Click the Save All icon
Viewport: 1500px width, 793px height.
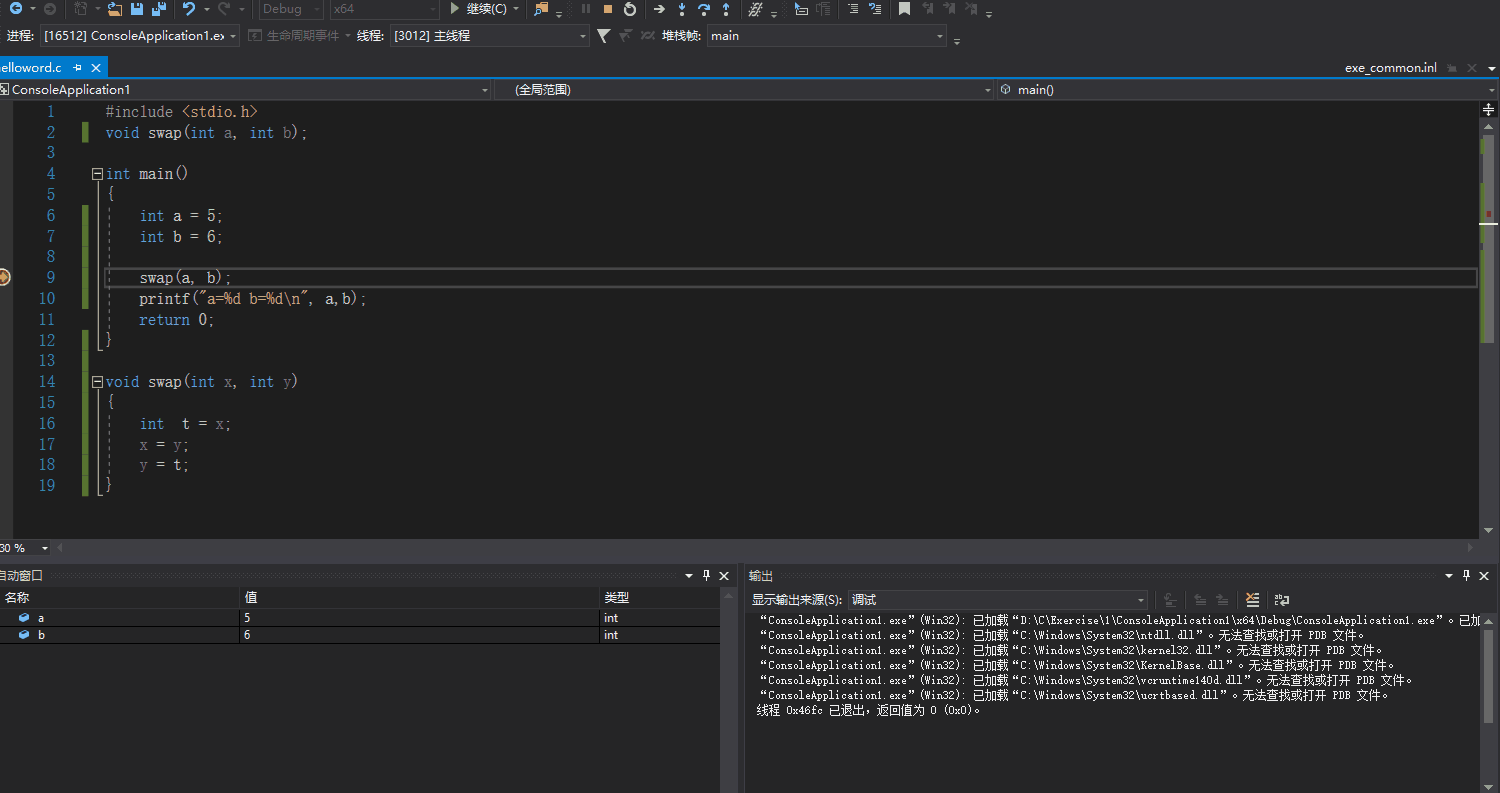pos(159,9)
